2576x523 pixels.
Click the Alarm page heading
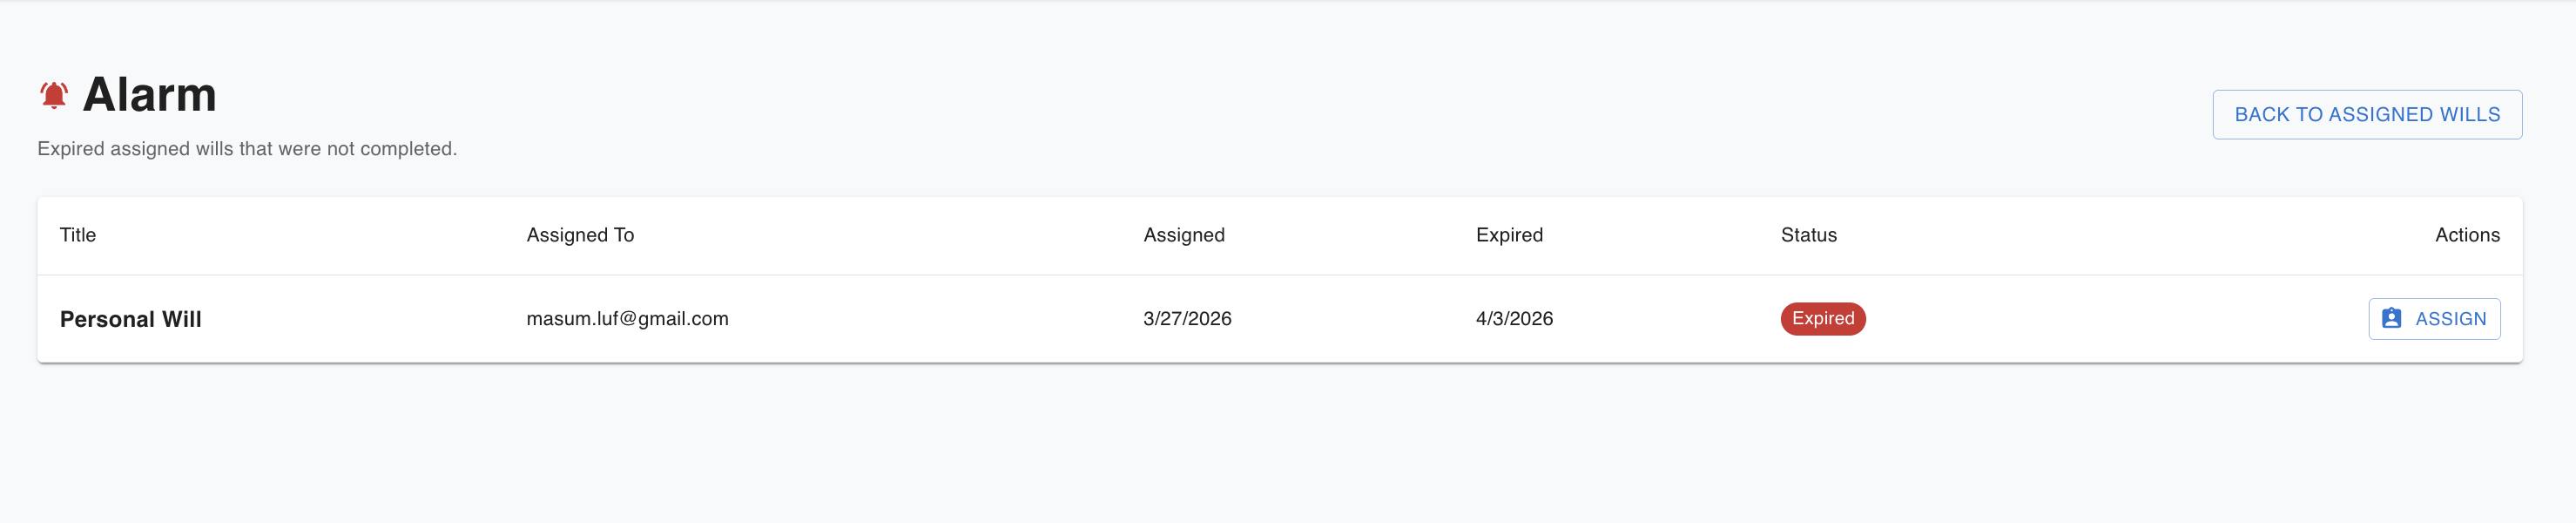150,95
